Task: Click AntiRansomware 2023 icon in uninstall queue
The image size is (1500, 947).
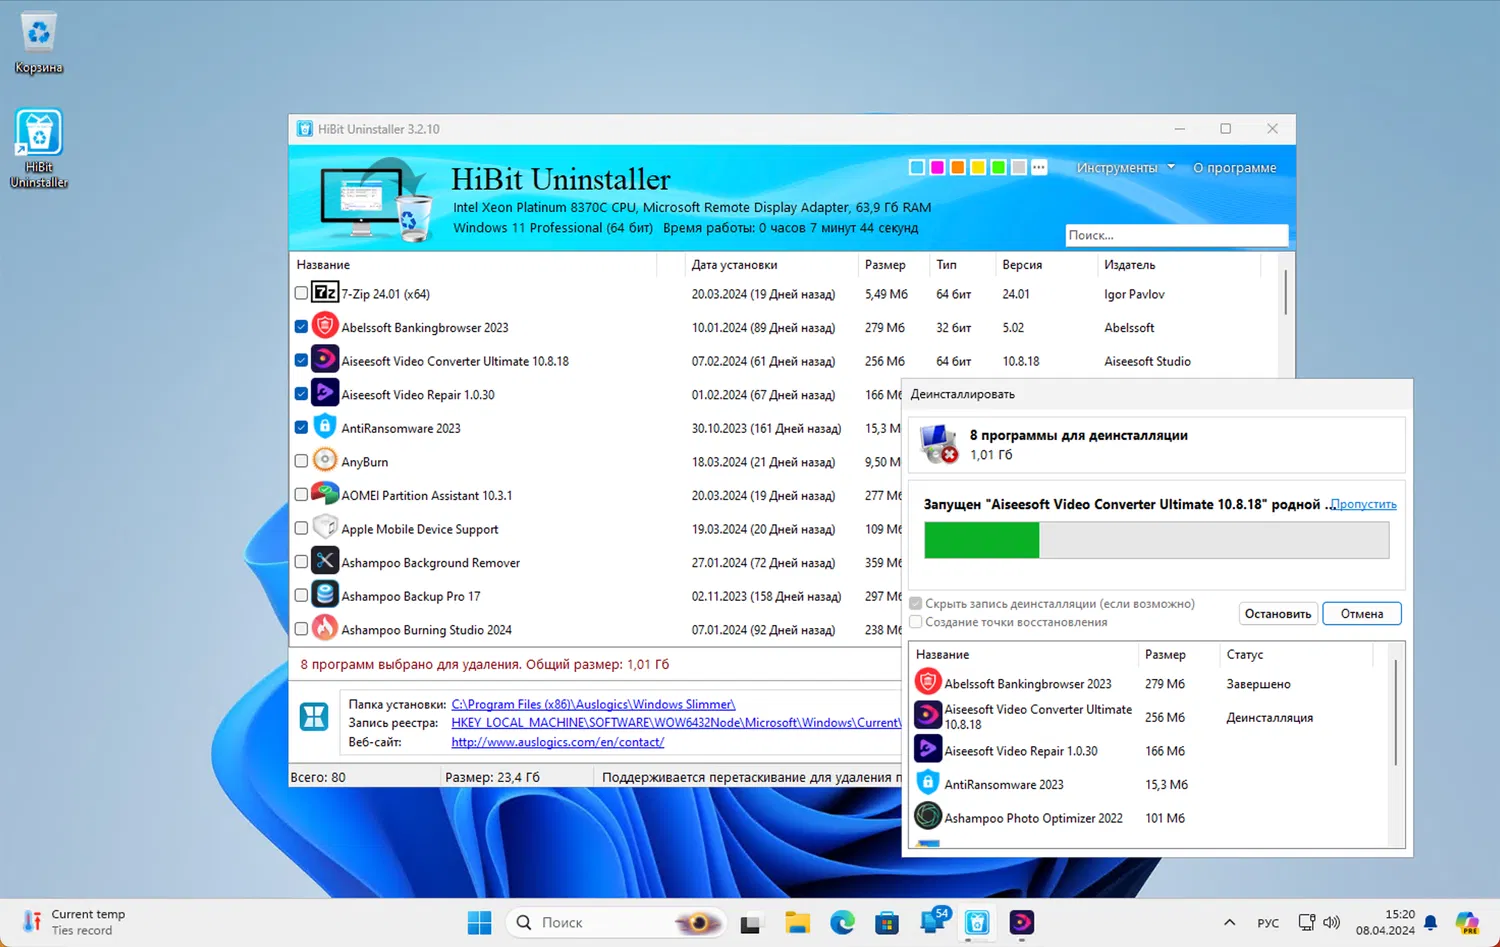Action: click(x=928, y=783)
